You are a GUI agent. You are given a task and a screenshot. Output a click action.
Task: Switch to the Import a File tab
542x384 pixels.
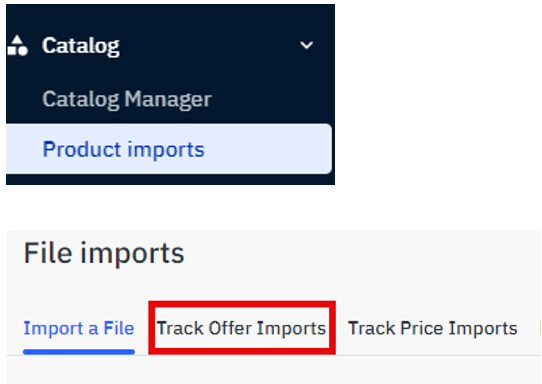tap(79, 328)
